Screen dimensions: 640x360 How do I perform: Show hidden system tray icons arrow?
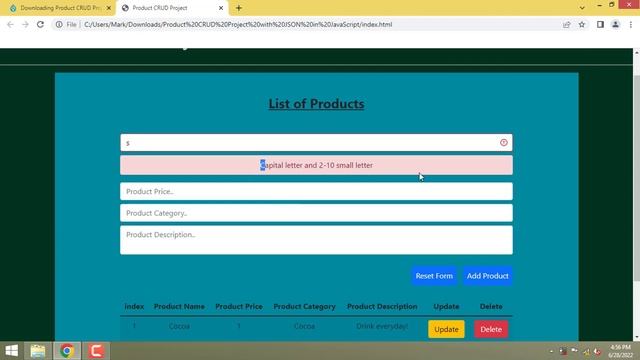pyautogui.click(x=551, y=351)
